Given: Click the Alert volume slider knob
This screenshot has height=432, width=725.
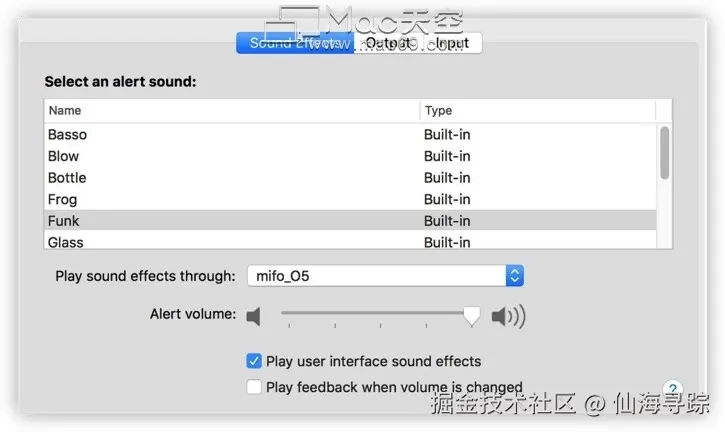Looking at the screenshot, I should (x=472, y=316).
